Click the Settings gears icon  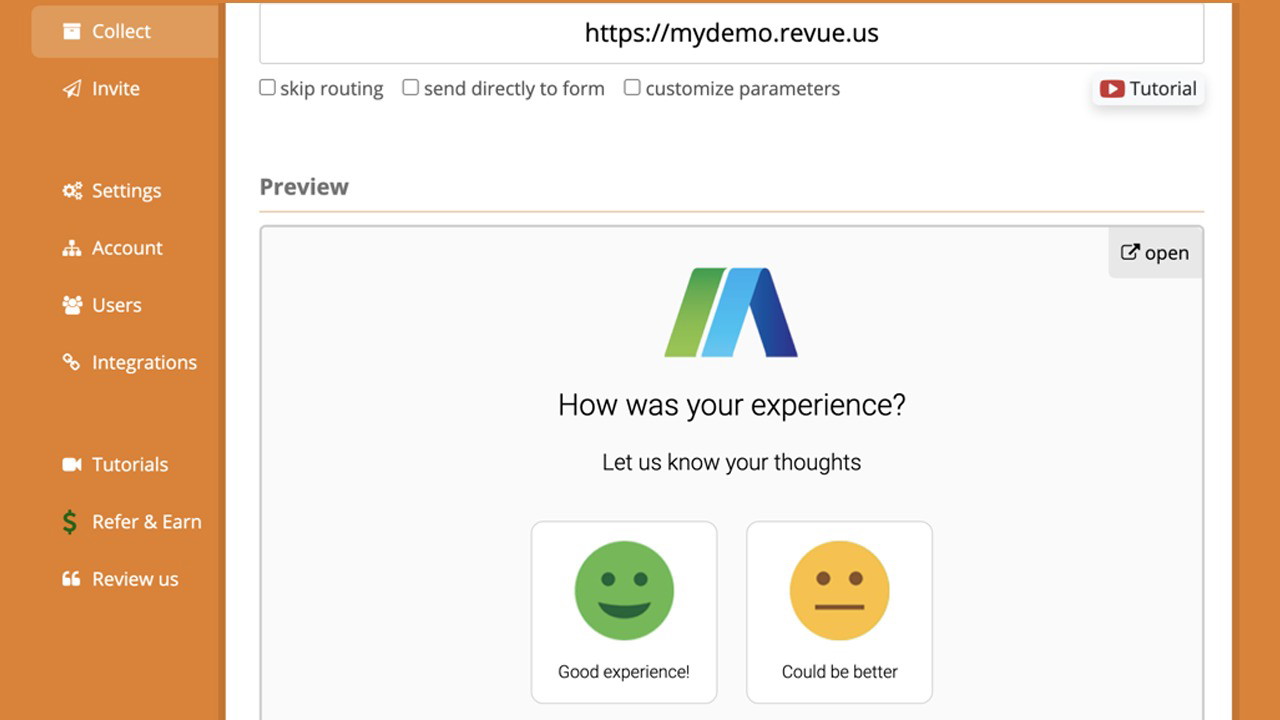[x=72, y=190]
